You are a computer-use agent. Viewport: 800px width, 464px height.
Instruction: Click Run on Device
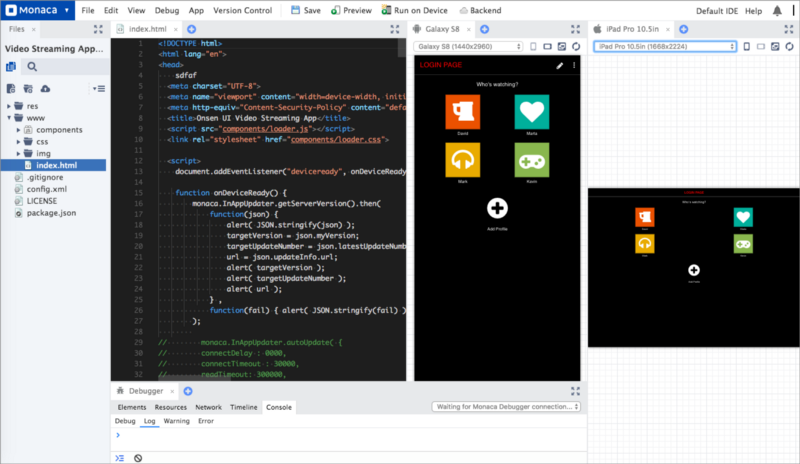point(414,10)
